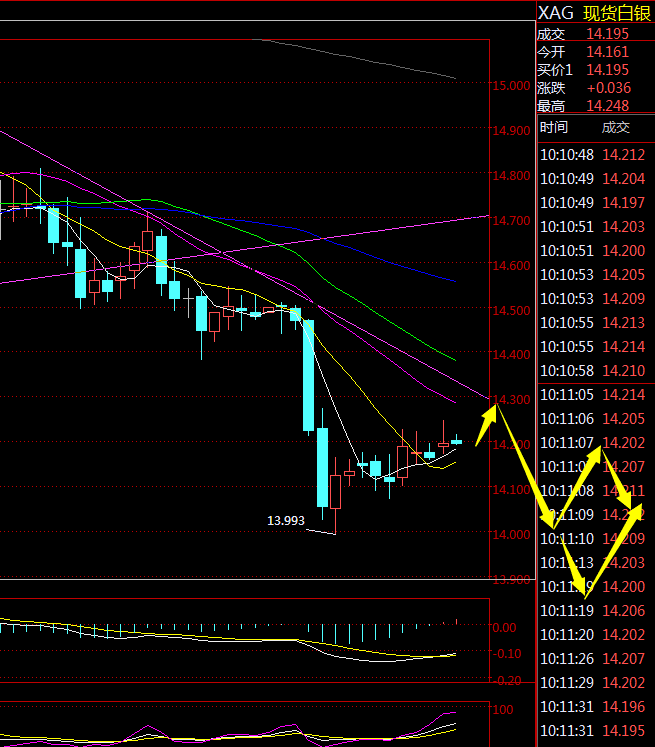Click the last 10:11:31 tick priced 14.195
The height and width of the screenshot is (747, 655).
tap(593, 730)
